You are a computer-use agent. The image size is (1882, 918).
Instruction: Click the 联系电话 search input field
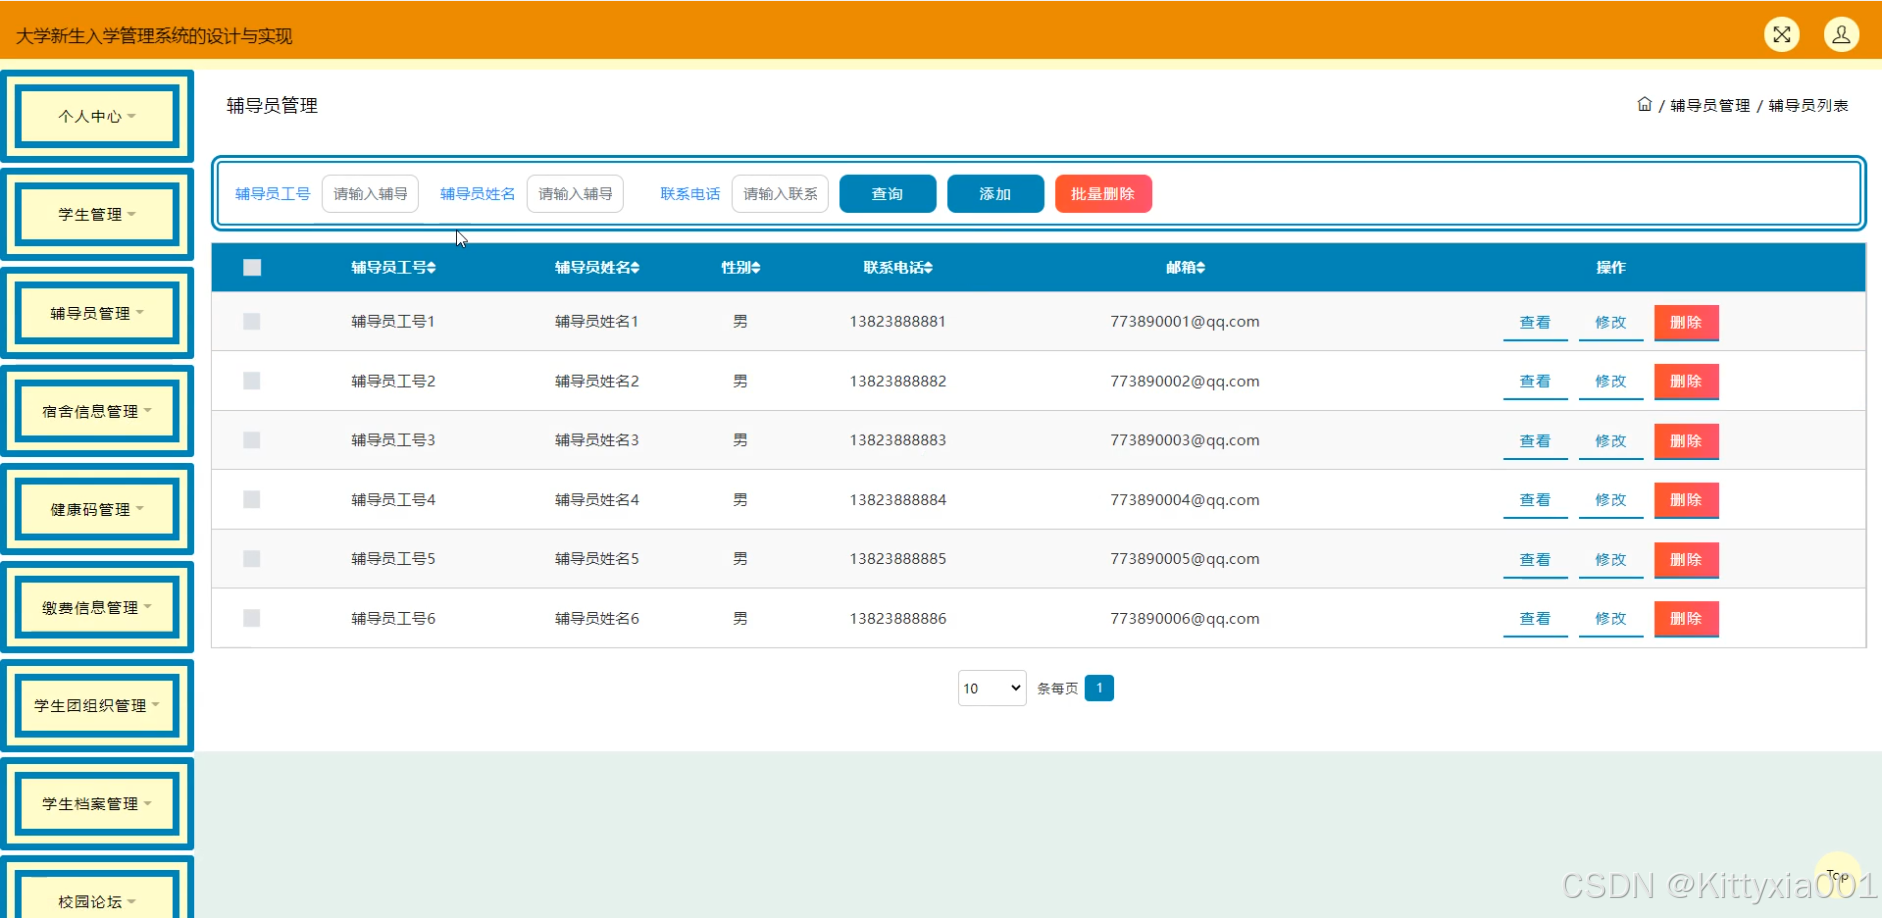click(x=780, y=194)
